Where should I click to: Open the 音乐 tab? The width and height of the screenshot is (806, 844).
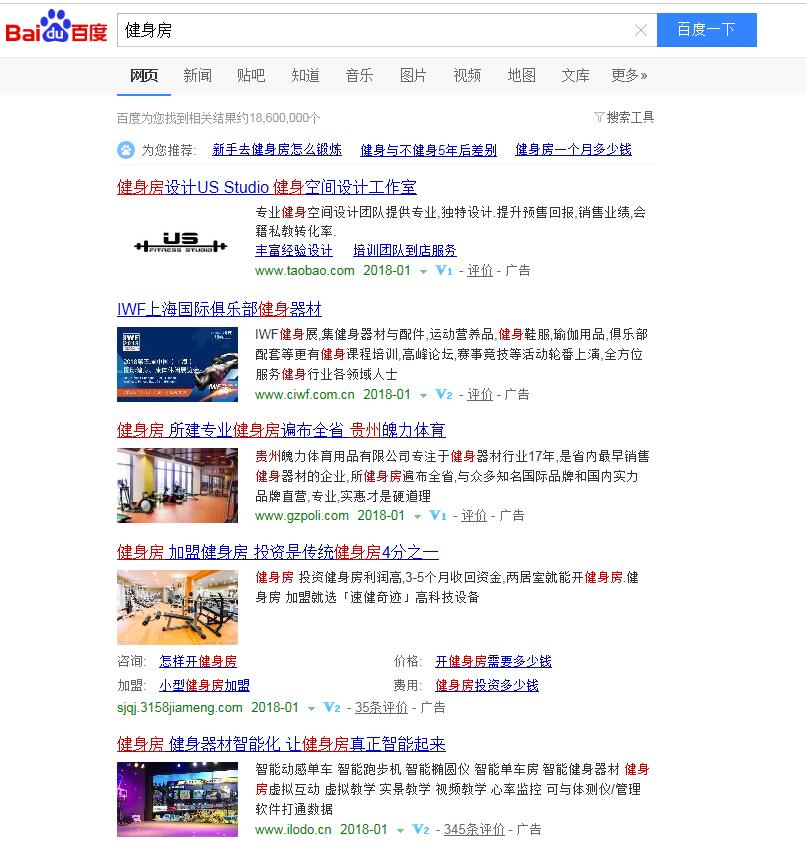point(359,75)
